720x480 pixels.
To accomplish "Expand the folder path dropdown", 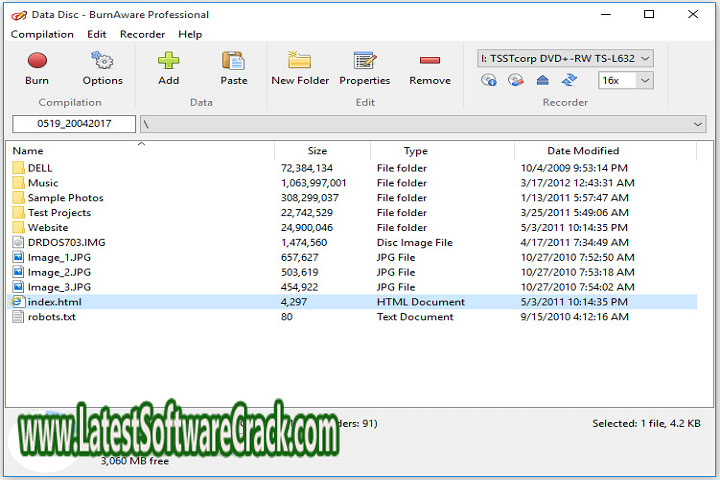I will [x=697, y=124].
